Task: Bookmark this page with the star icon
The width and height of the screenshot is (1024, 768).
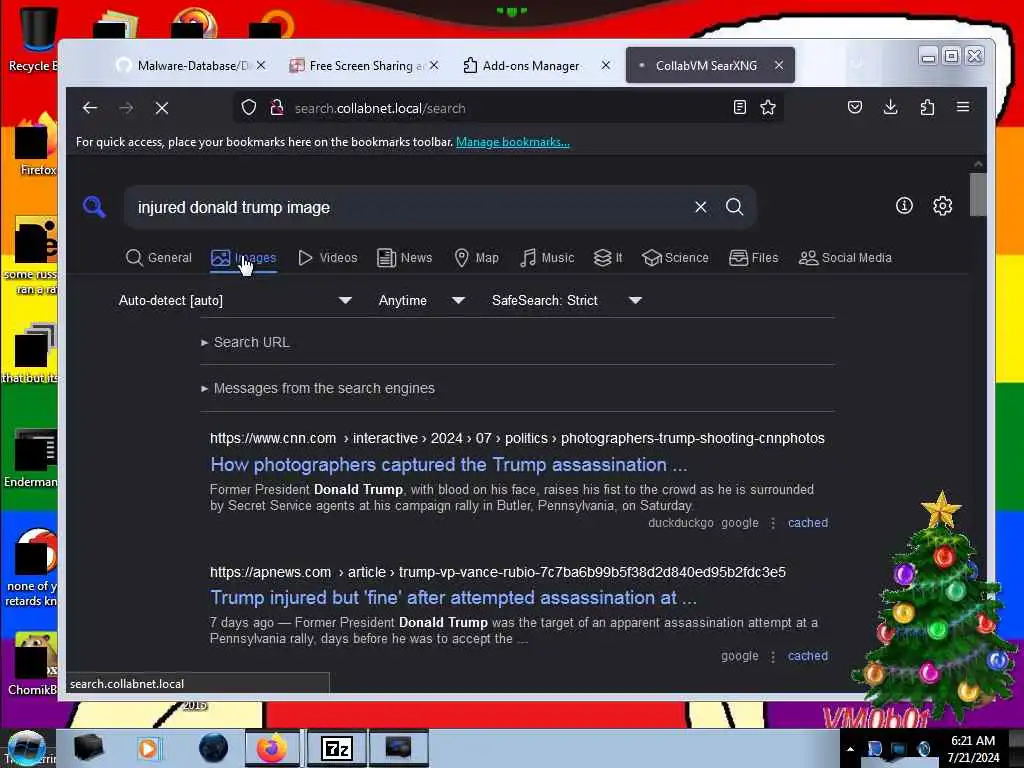Action: [x=768, y=107]
